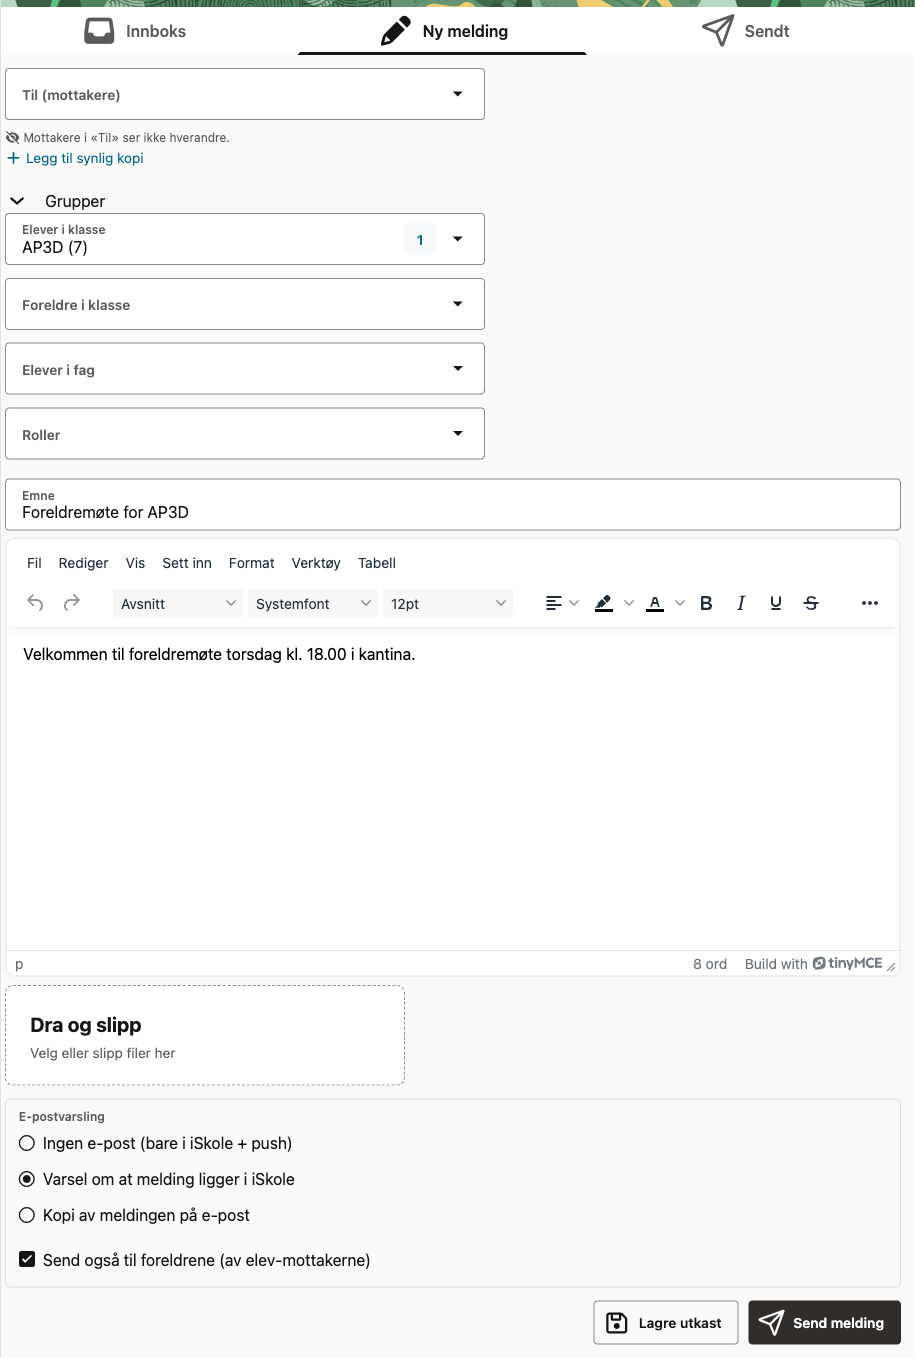Viewport: 915px width, 1358px height.
Task: Toggle underline formatting
Action: pos(776,603)
